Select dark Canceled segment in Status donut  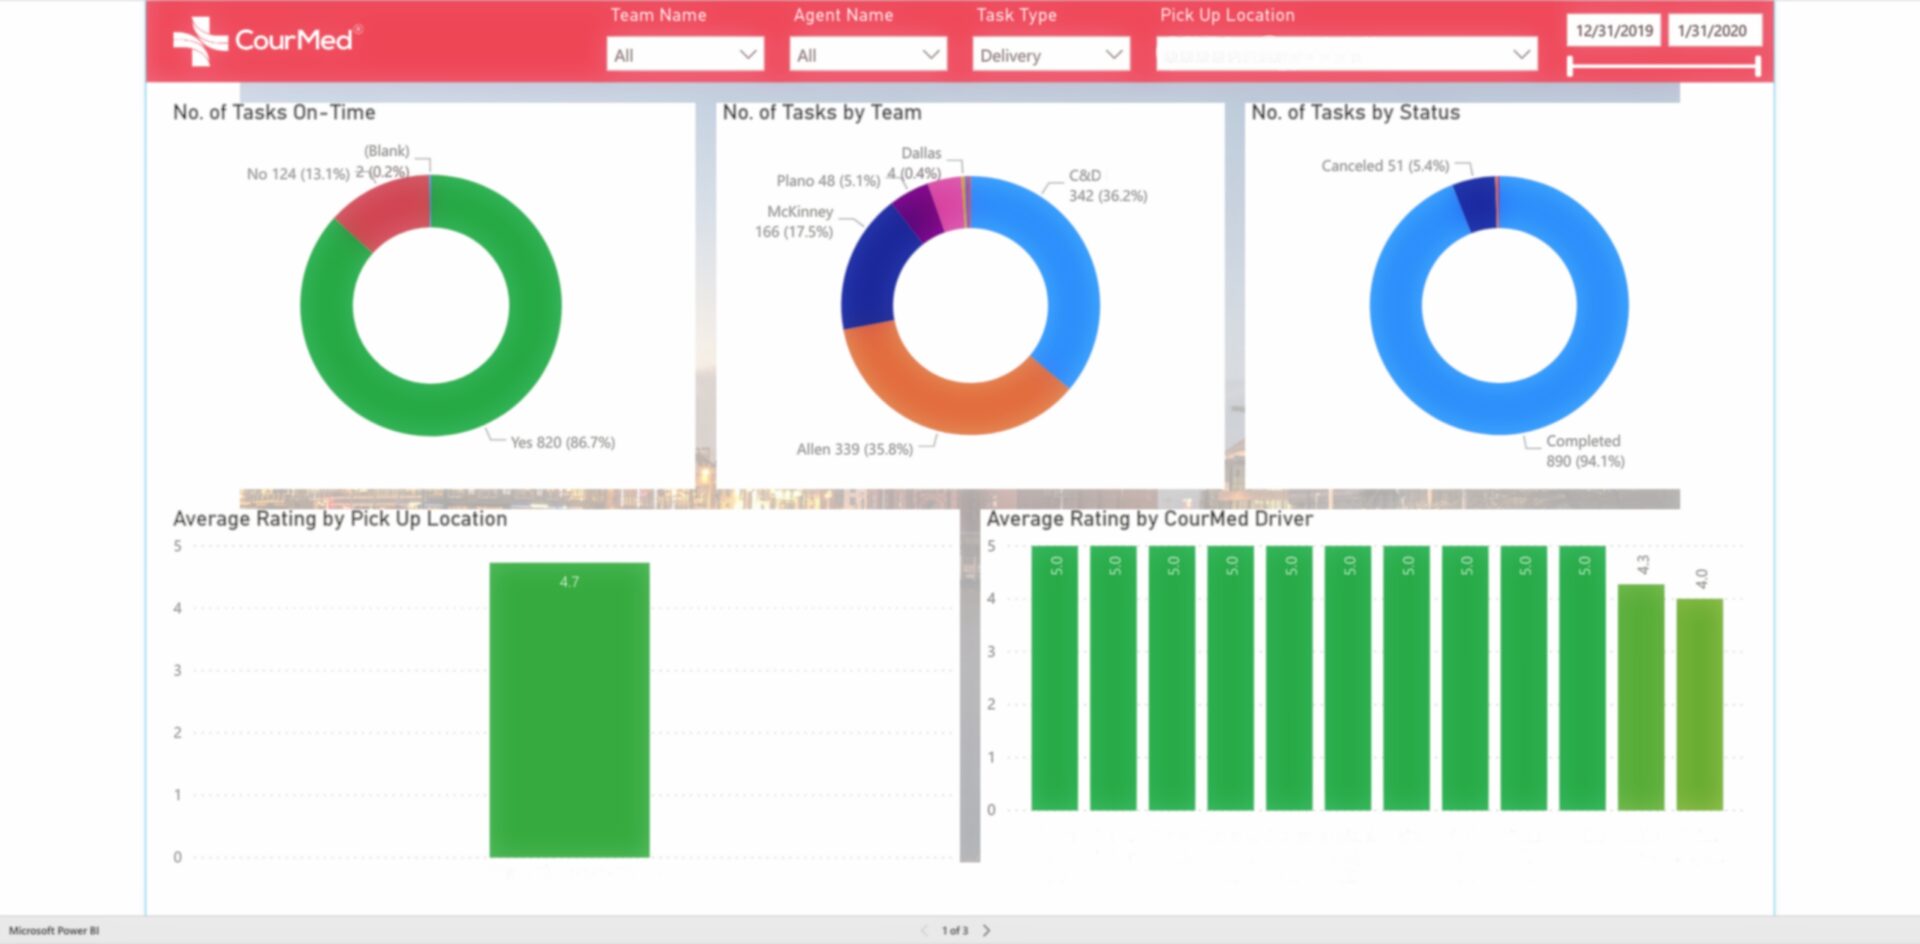1476,204
